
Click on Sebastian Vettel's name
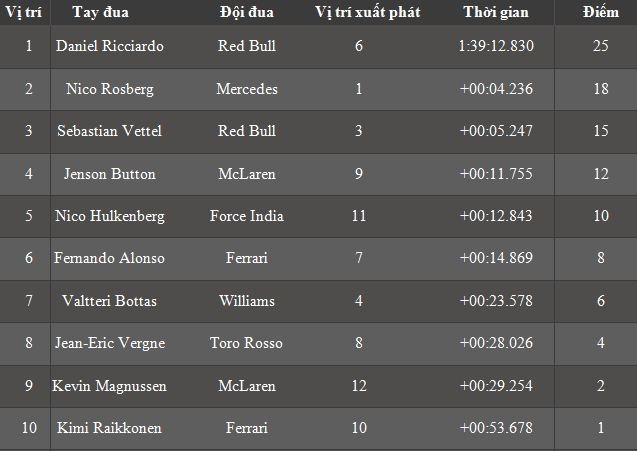[110, 131]
